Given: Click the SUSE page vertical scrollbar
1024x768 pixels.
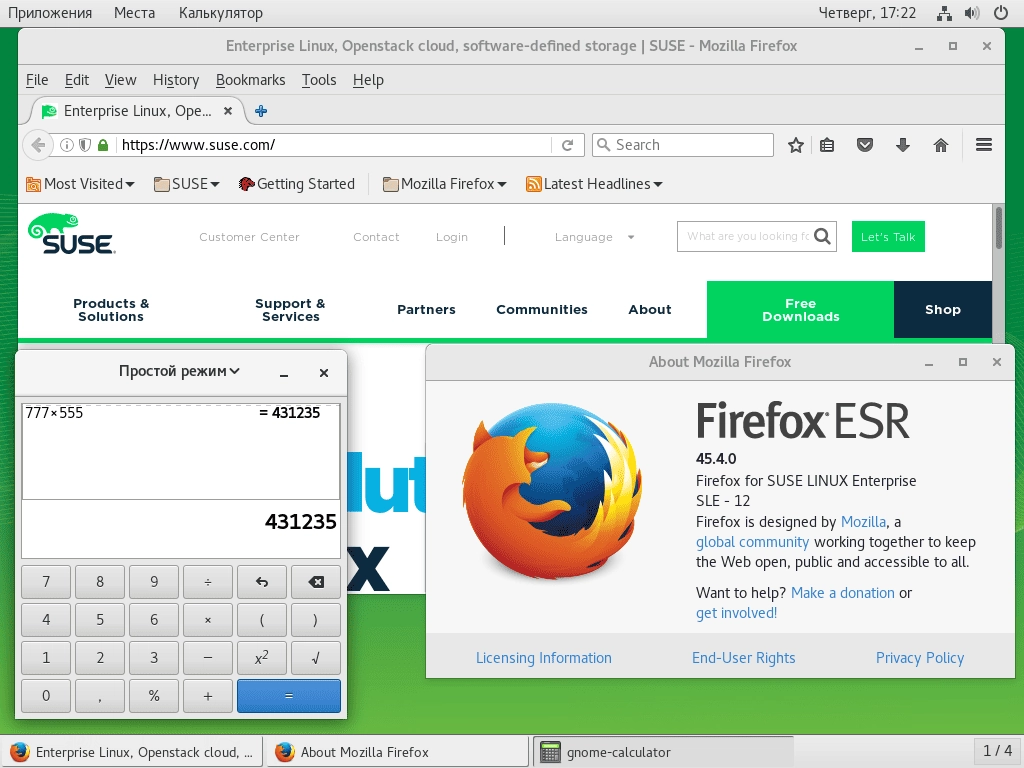Looking at the screenshot, I should (998, 274).
